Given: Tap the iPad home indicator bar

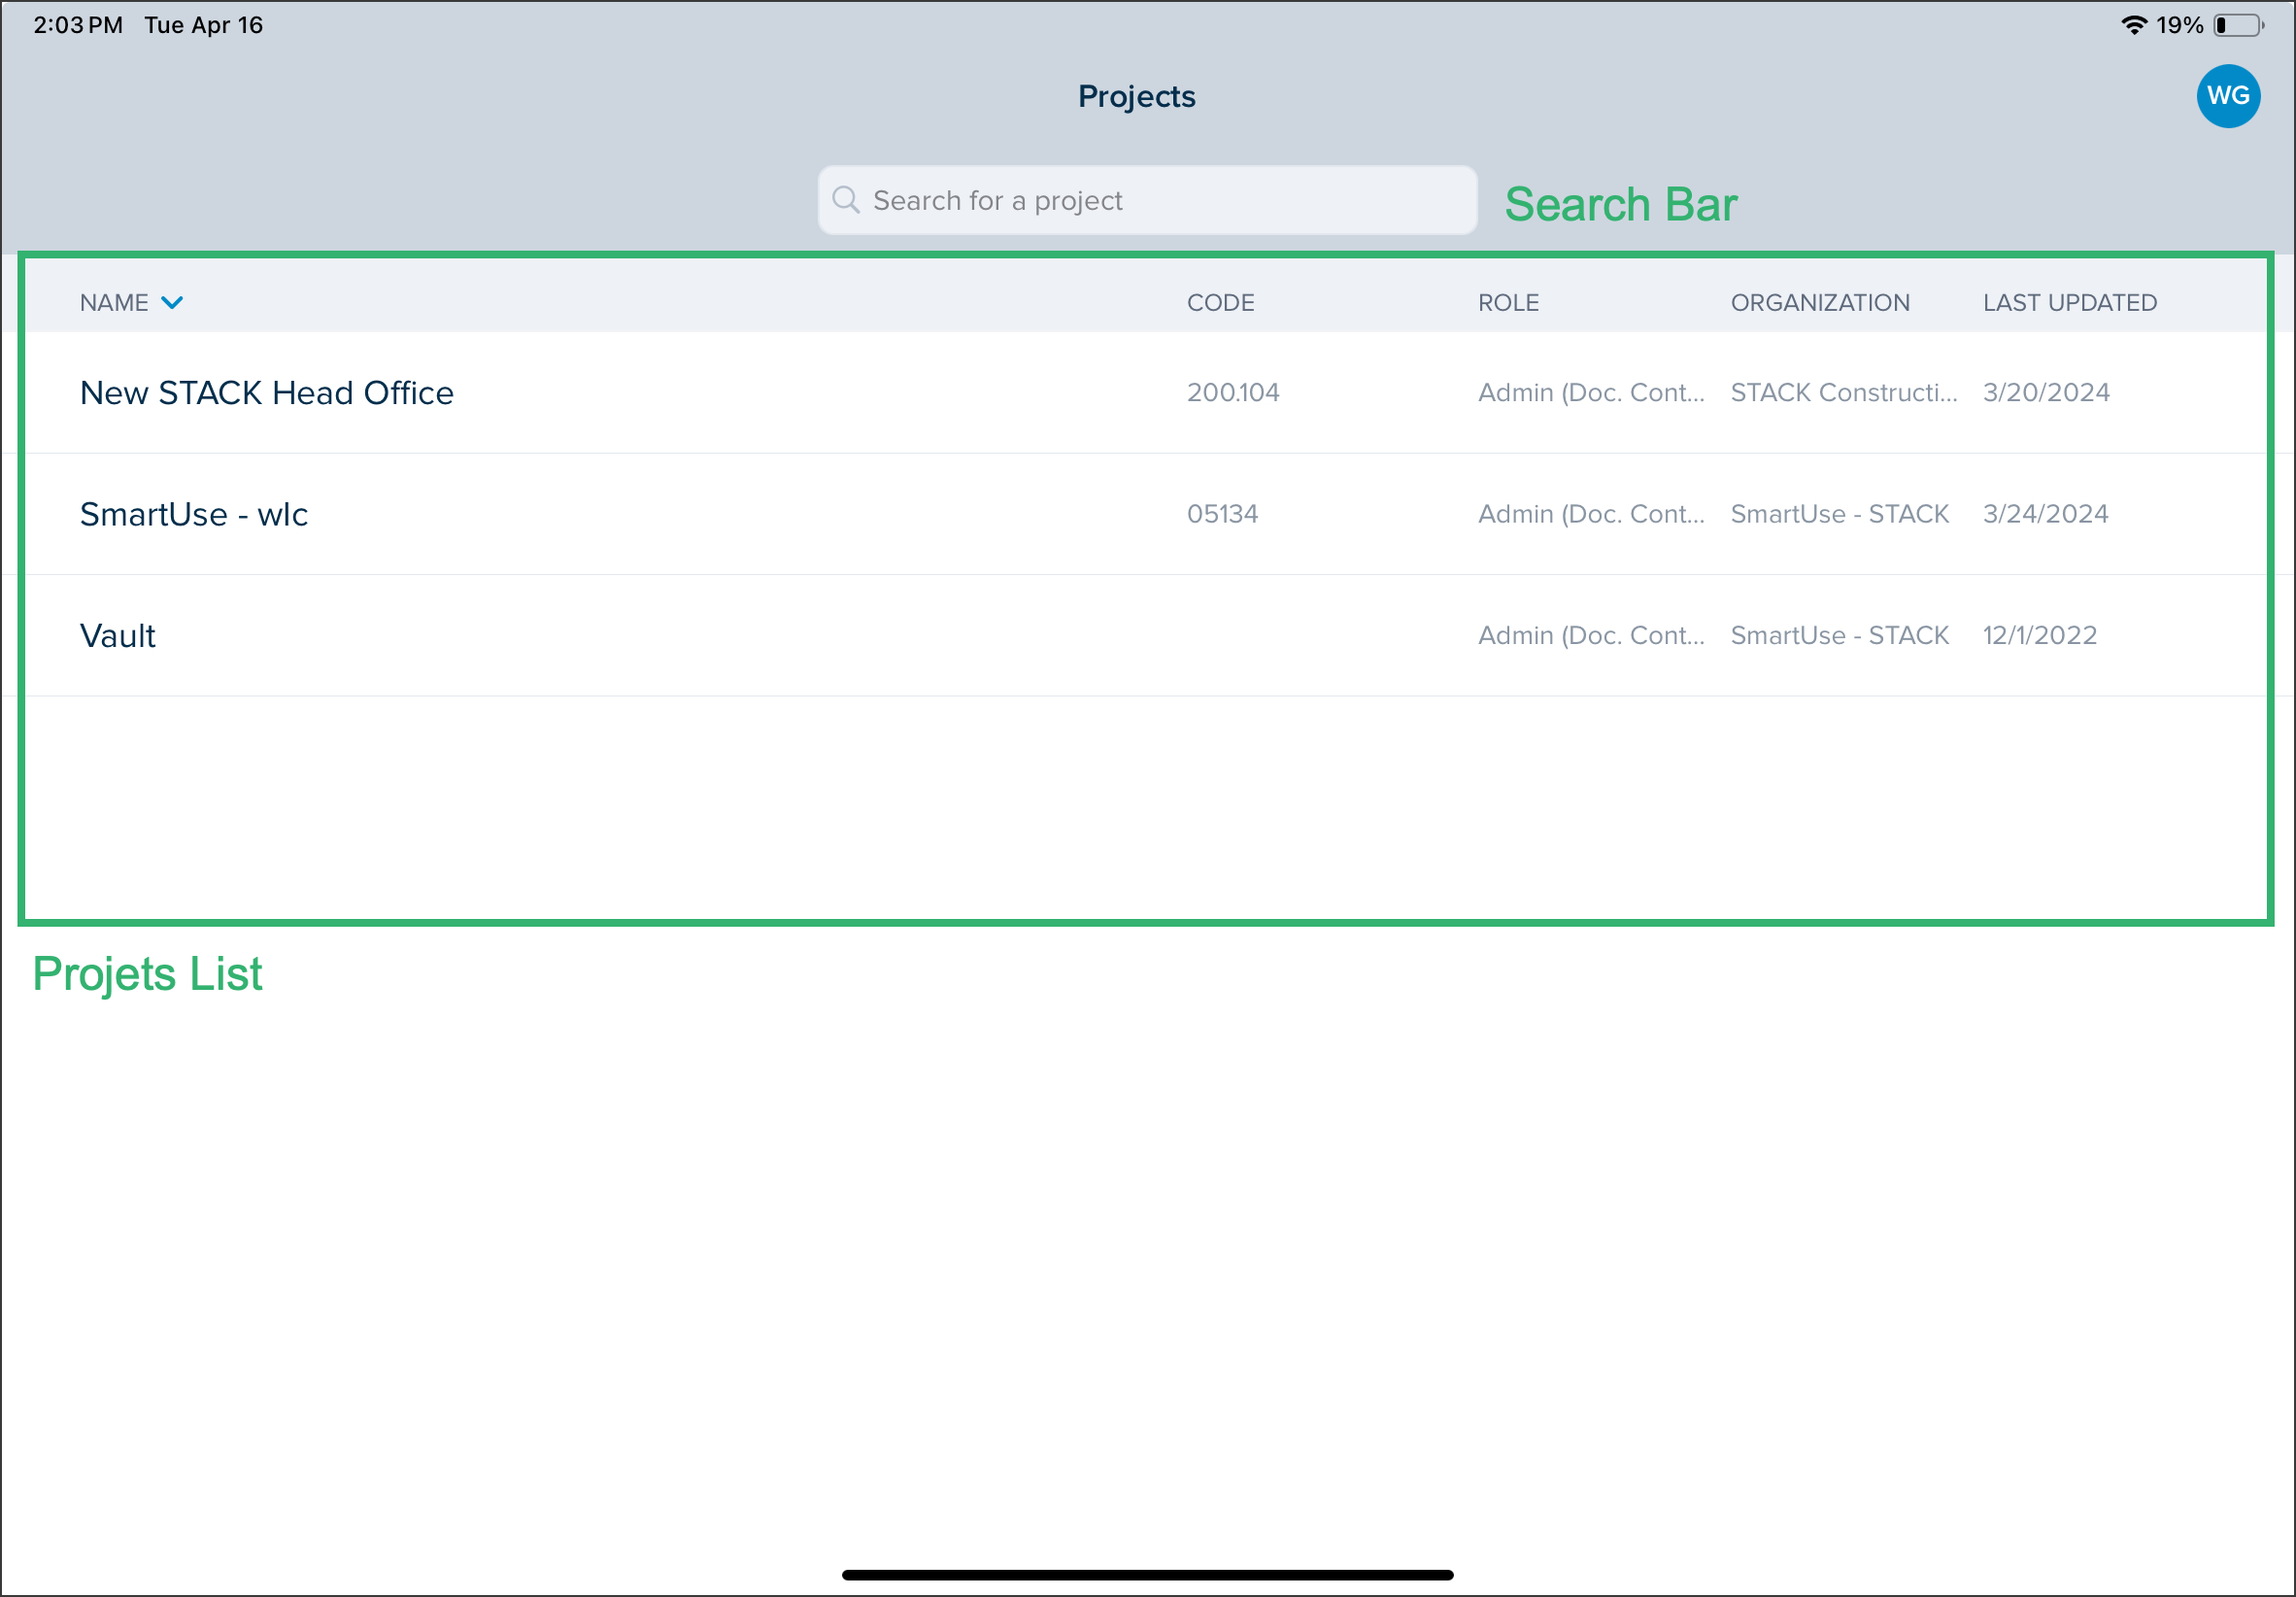Looking at the screenshot, I should click(1147, 1575).
